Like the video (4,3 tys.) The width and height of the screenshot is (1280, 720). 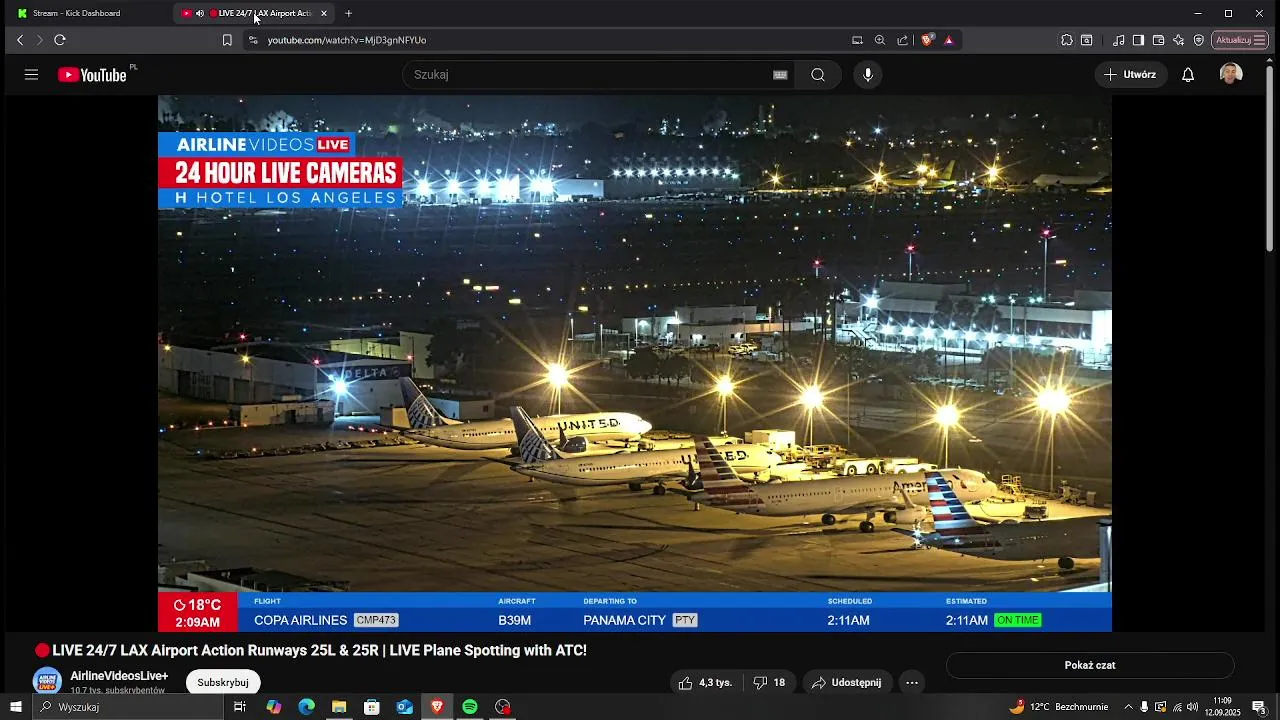706,682
